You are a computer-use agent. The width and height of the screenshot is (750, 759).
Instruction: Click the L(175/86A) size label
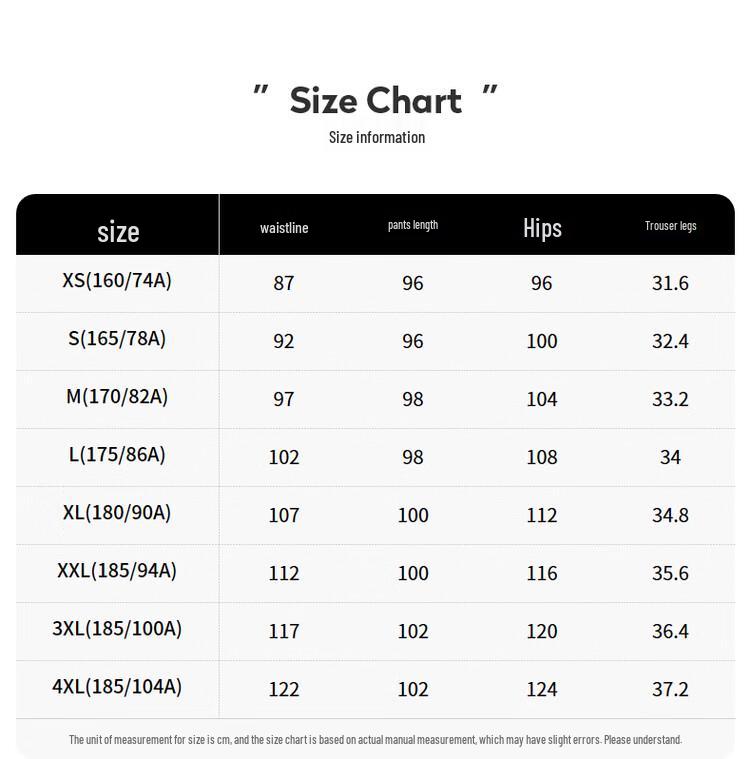click(x=117, y=455)
